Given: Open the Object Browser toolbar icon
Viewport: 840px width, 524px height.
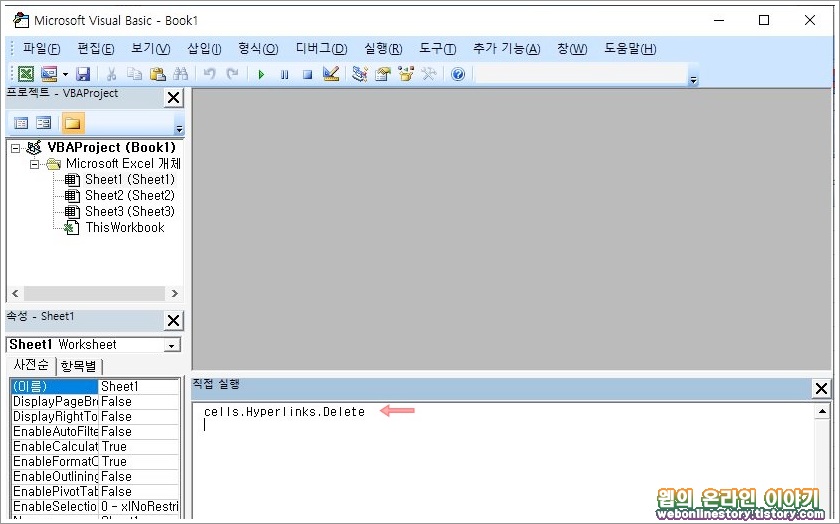Looking at the screenshot, I should [406, 74].
